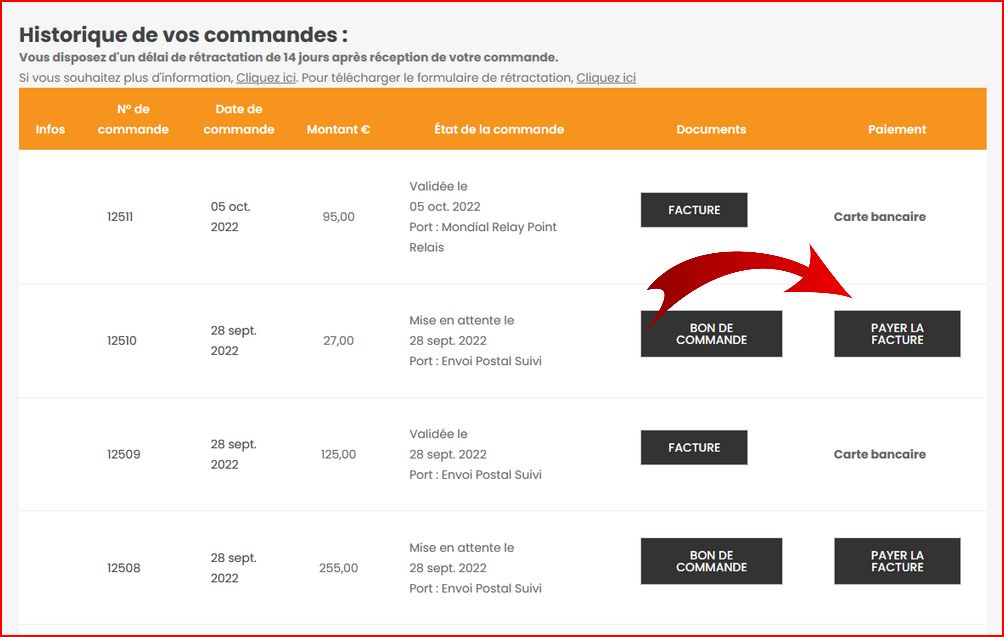The image size is (1004, 637).
Task: Select order number 12508
Action: pyautogui.click(x=124, y=568)
